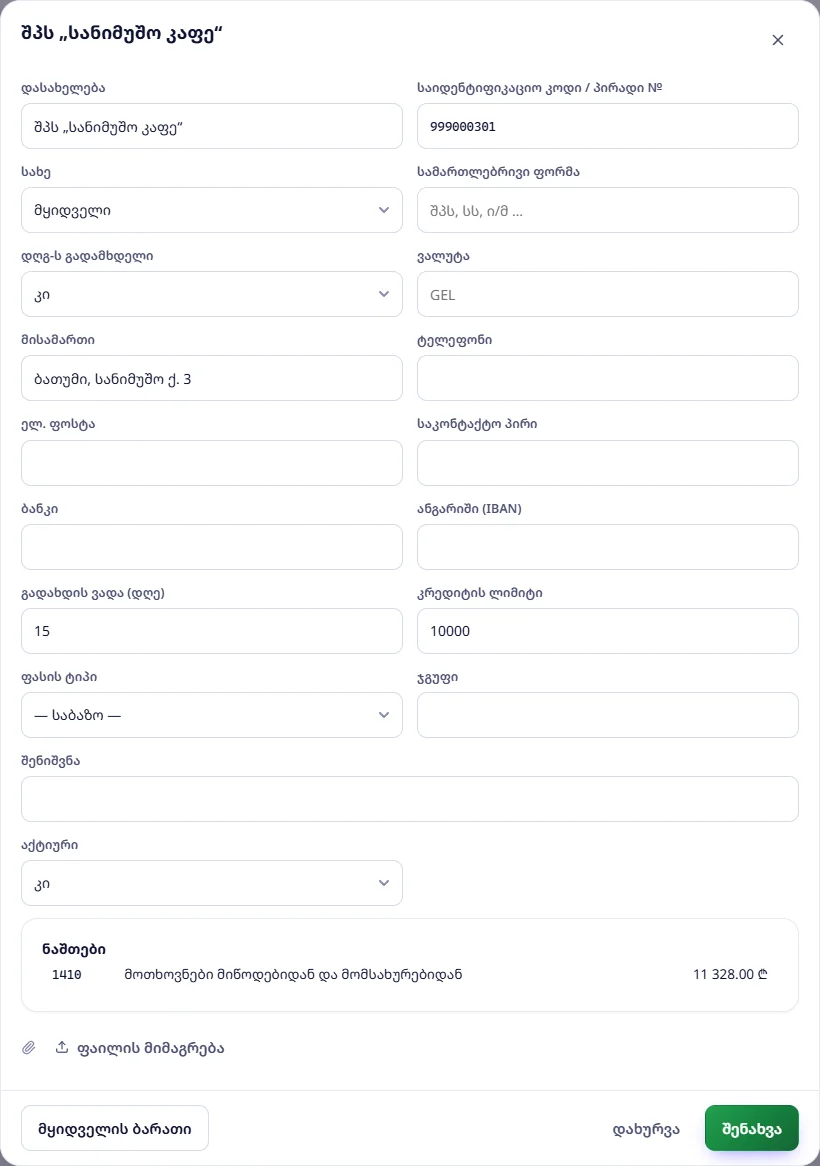Click the შენახვა save button

click(752, 1128)
